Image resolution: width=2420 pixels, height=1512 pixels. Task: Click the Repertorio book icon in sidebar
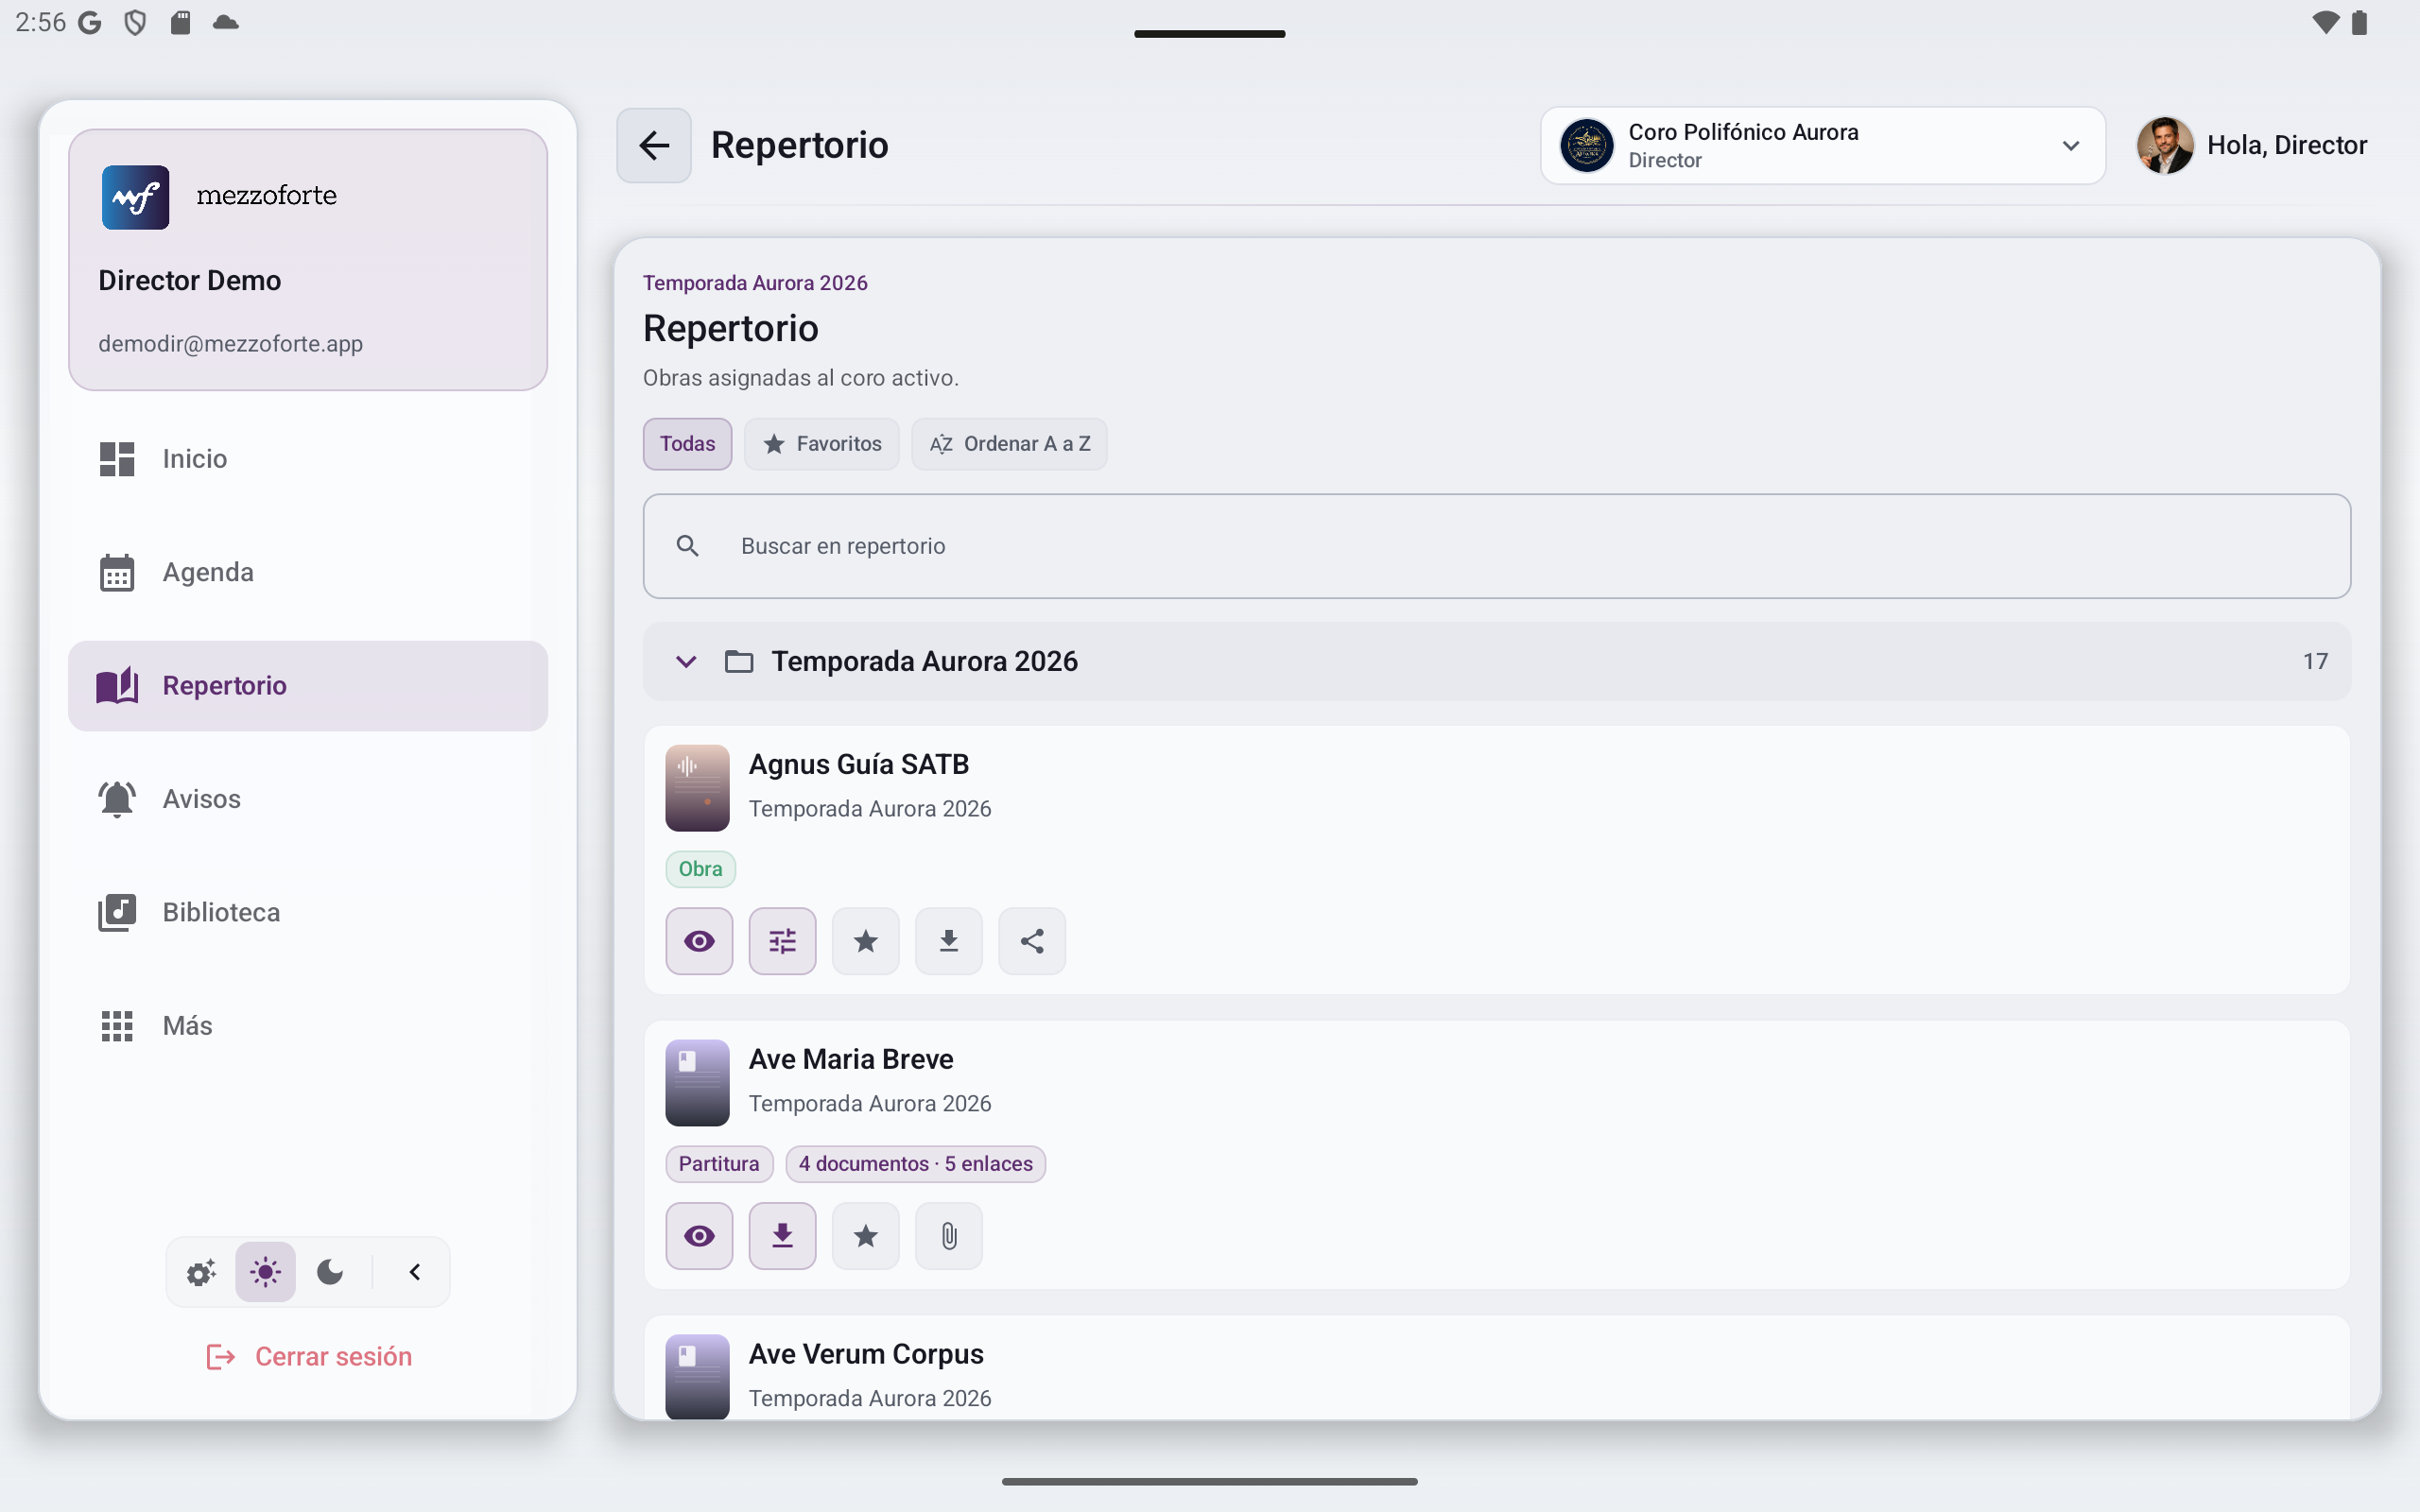[x=117, y=686]
